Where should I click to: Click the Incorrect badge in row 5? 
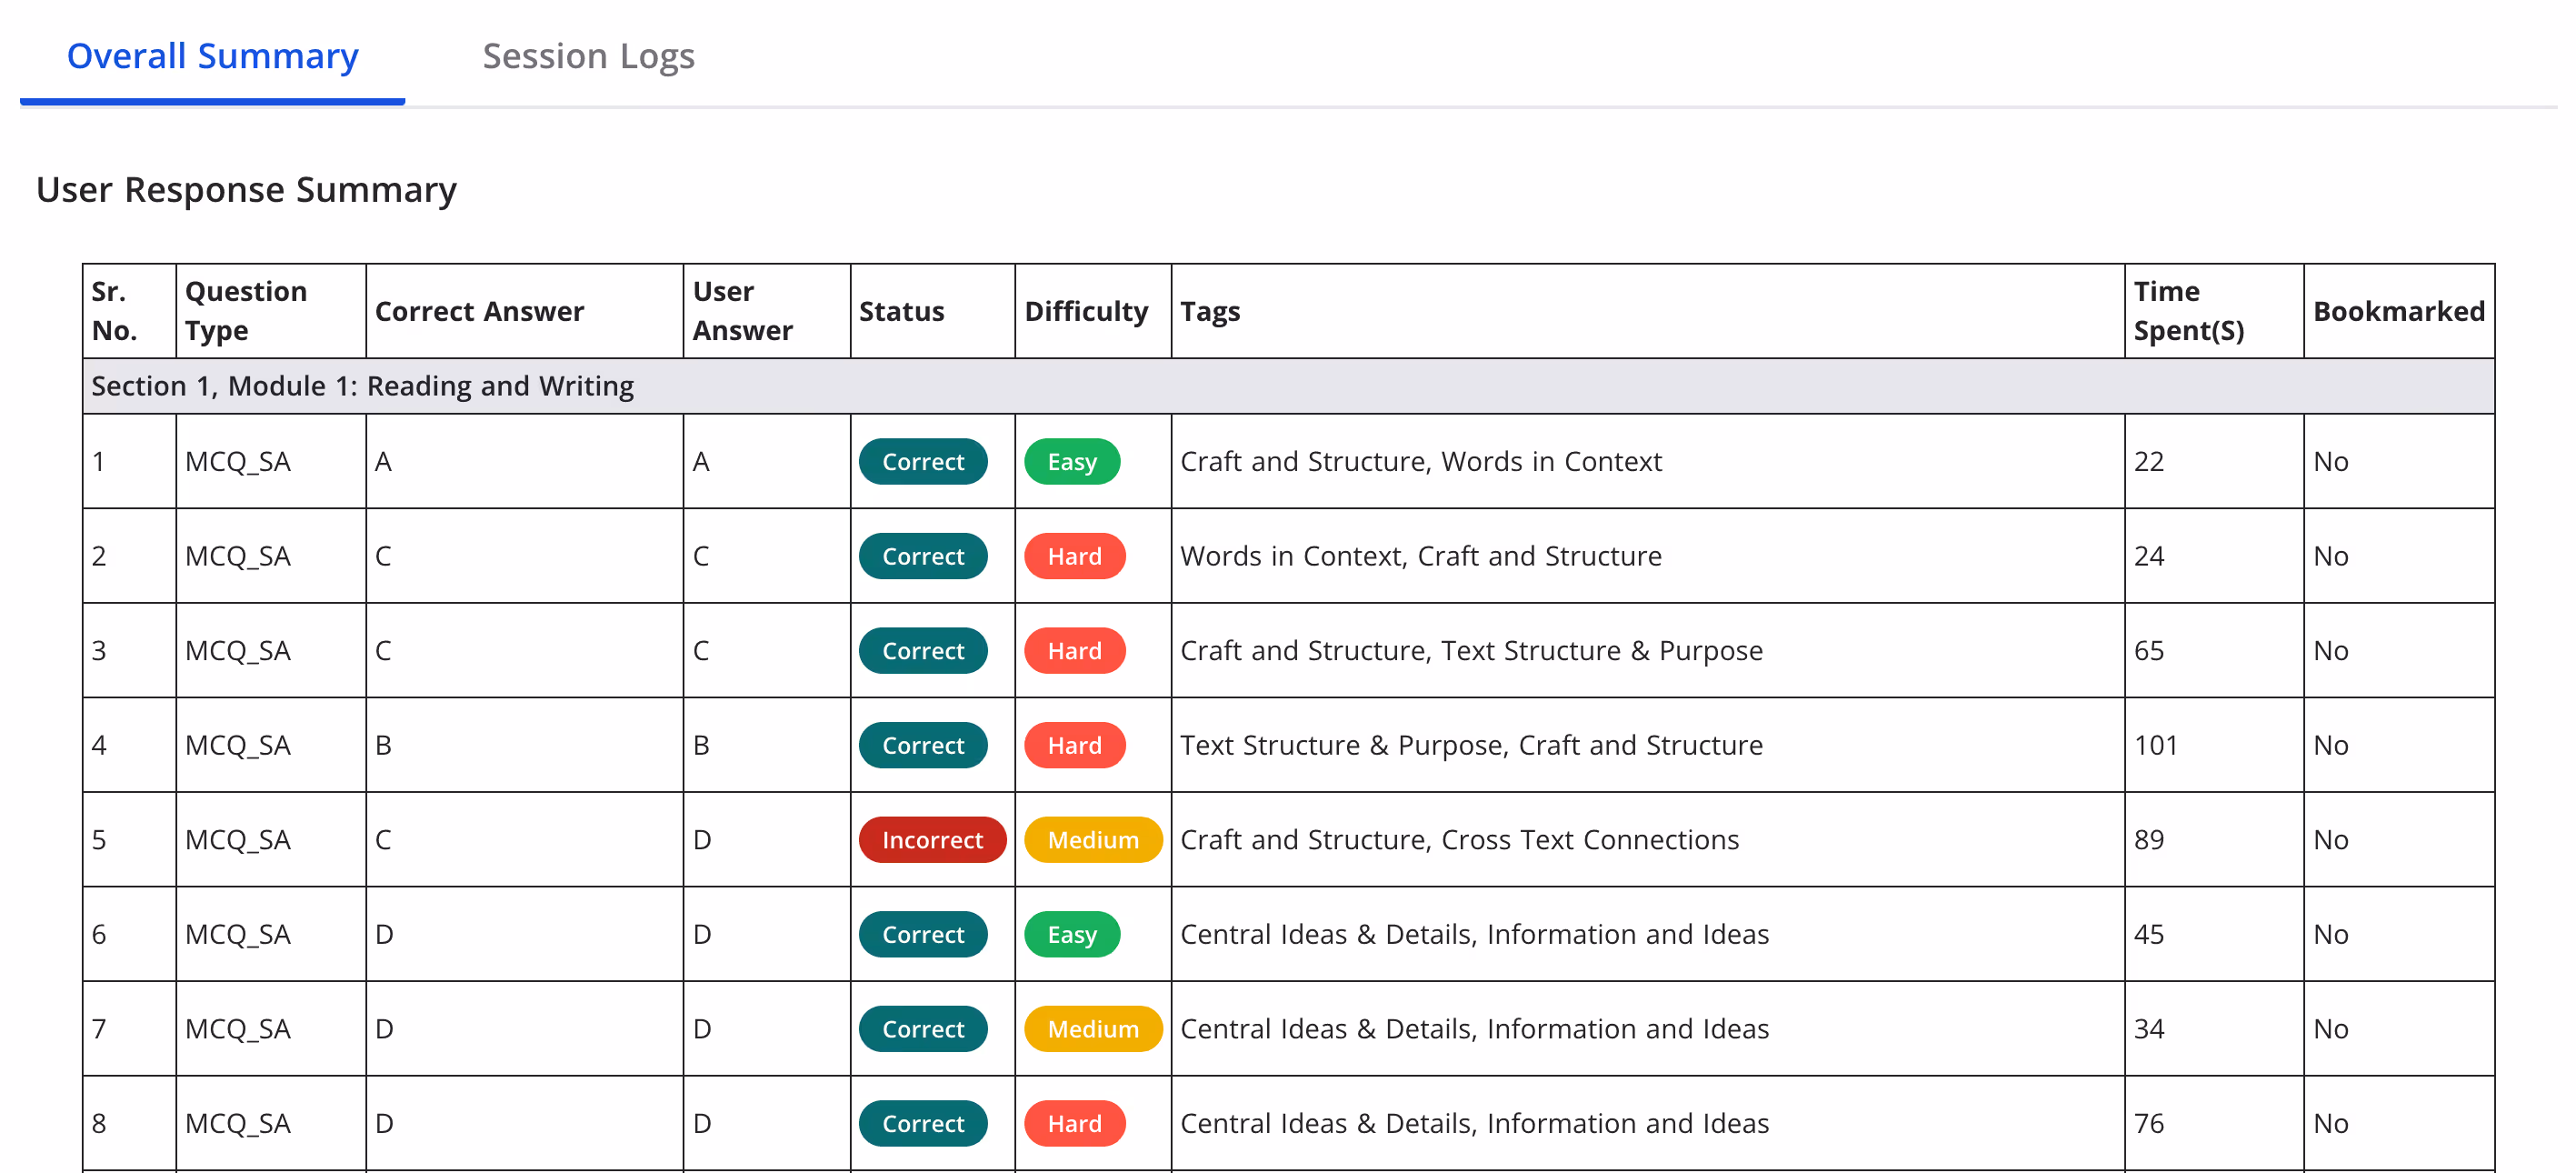click(x=932, y=840)
